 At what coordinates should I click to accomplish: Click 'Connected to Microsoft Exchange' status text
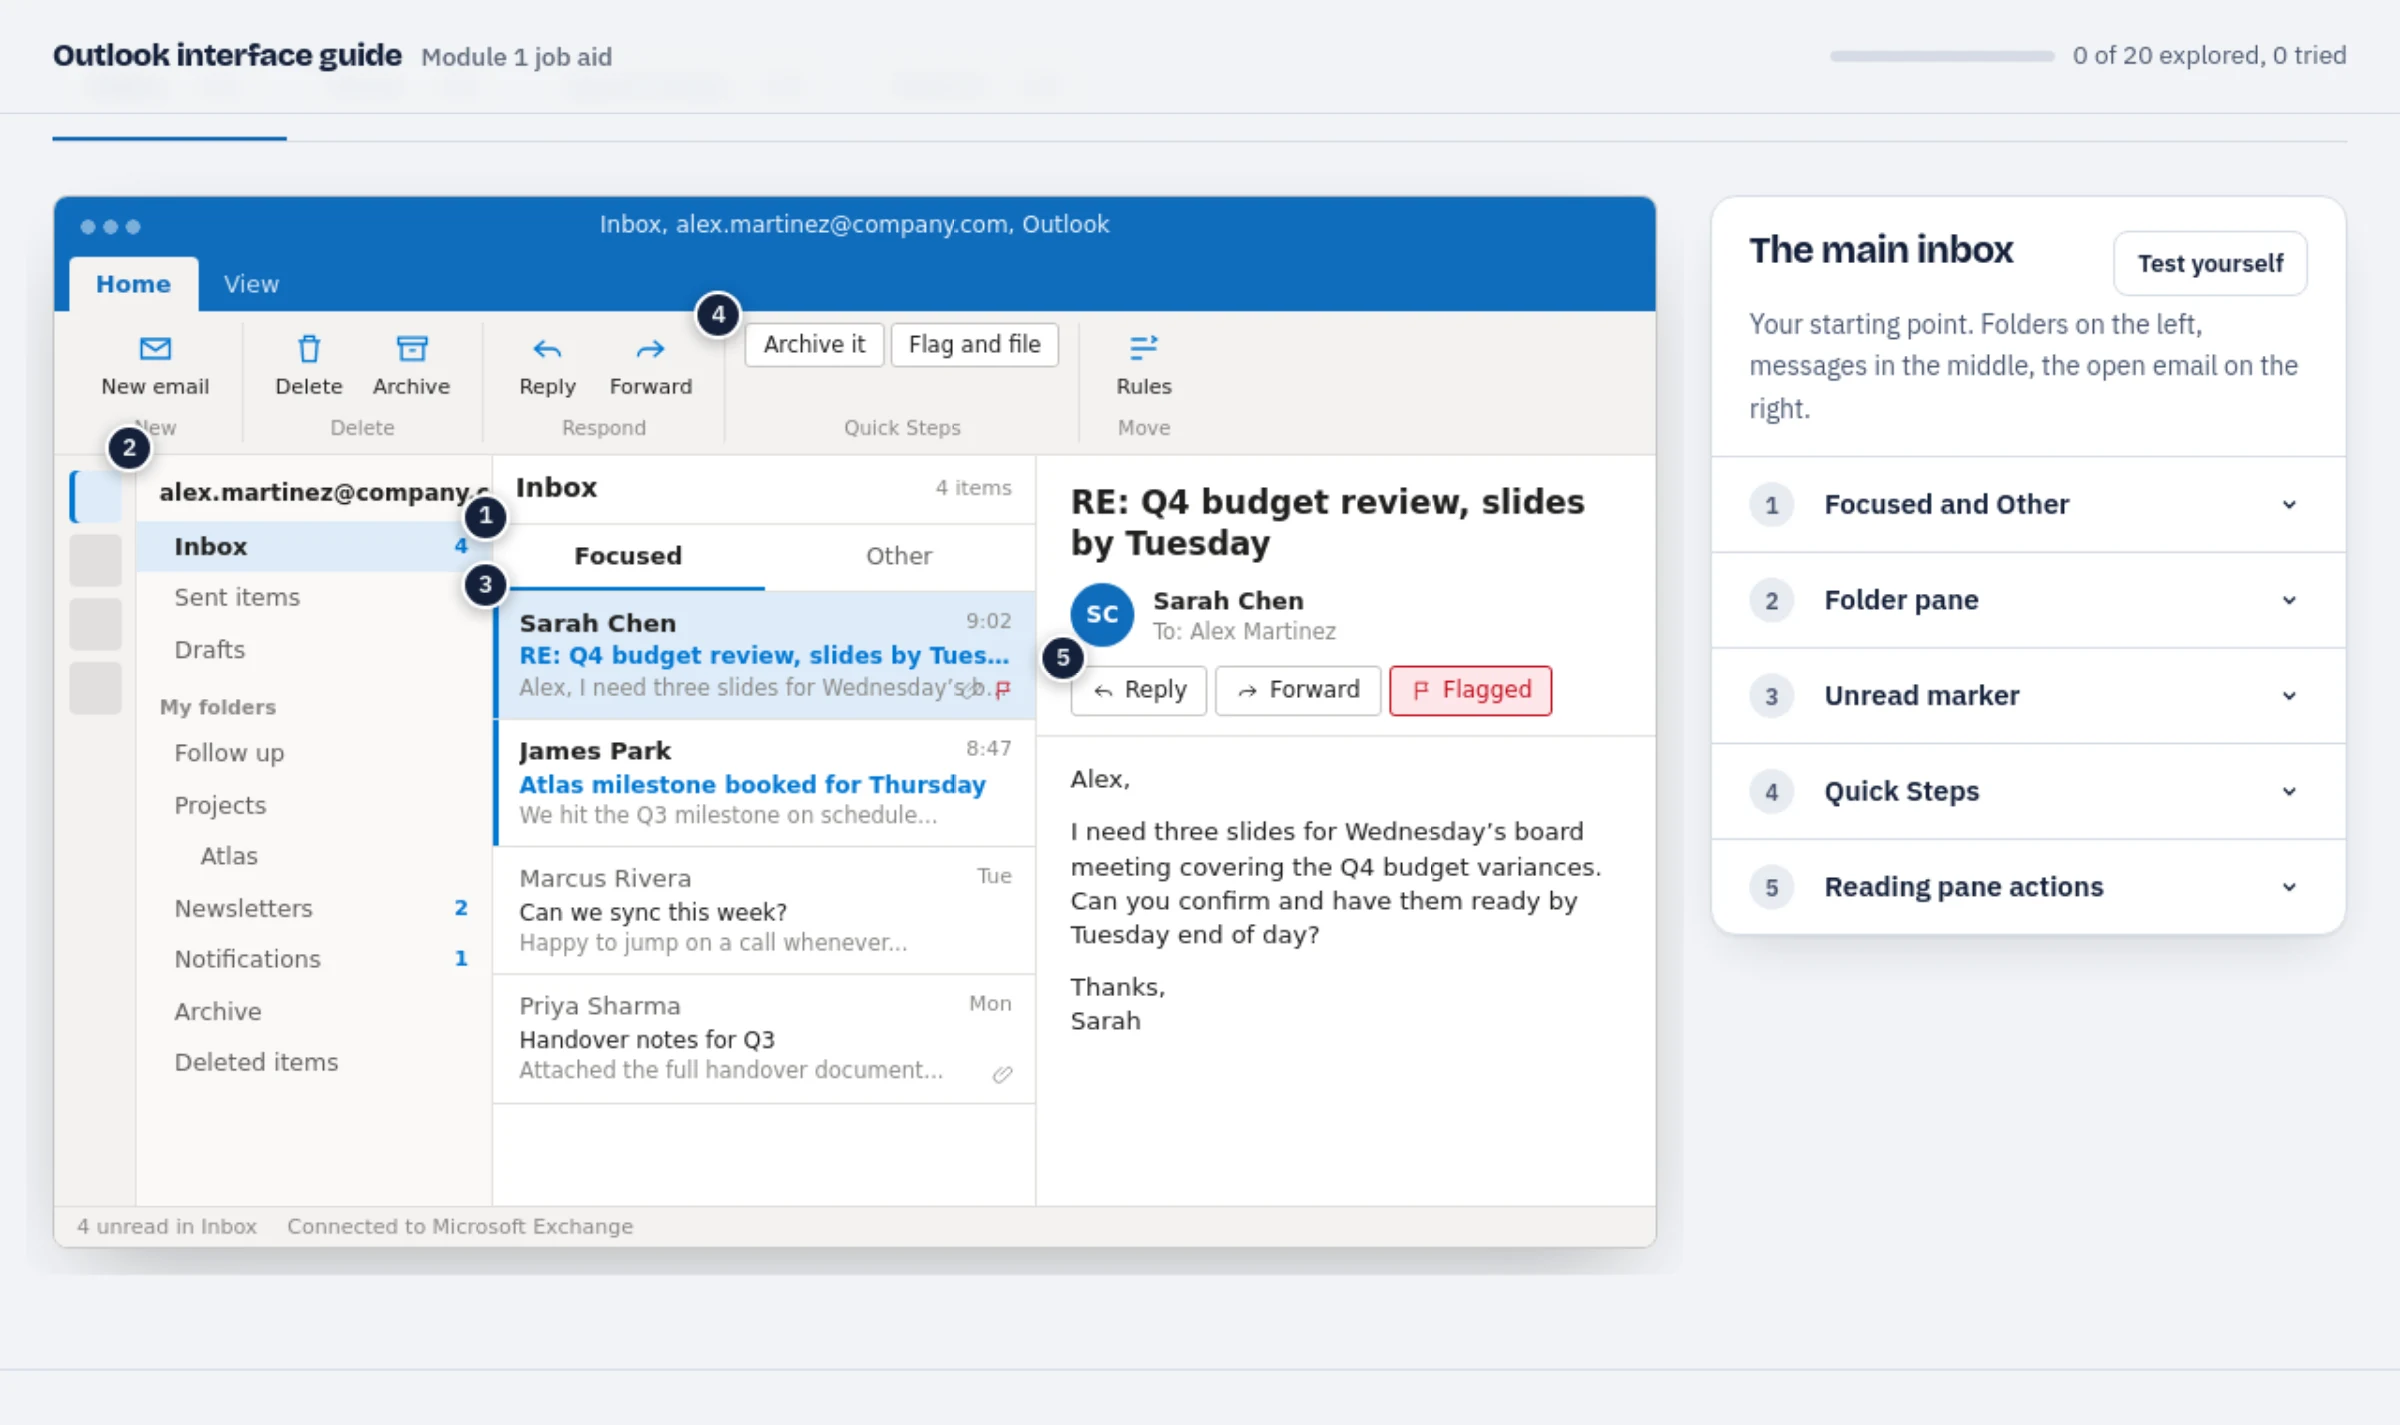460,1226
